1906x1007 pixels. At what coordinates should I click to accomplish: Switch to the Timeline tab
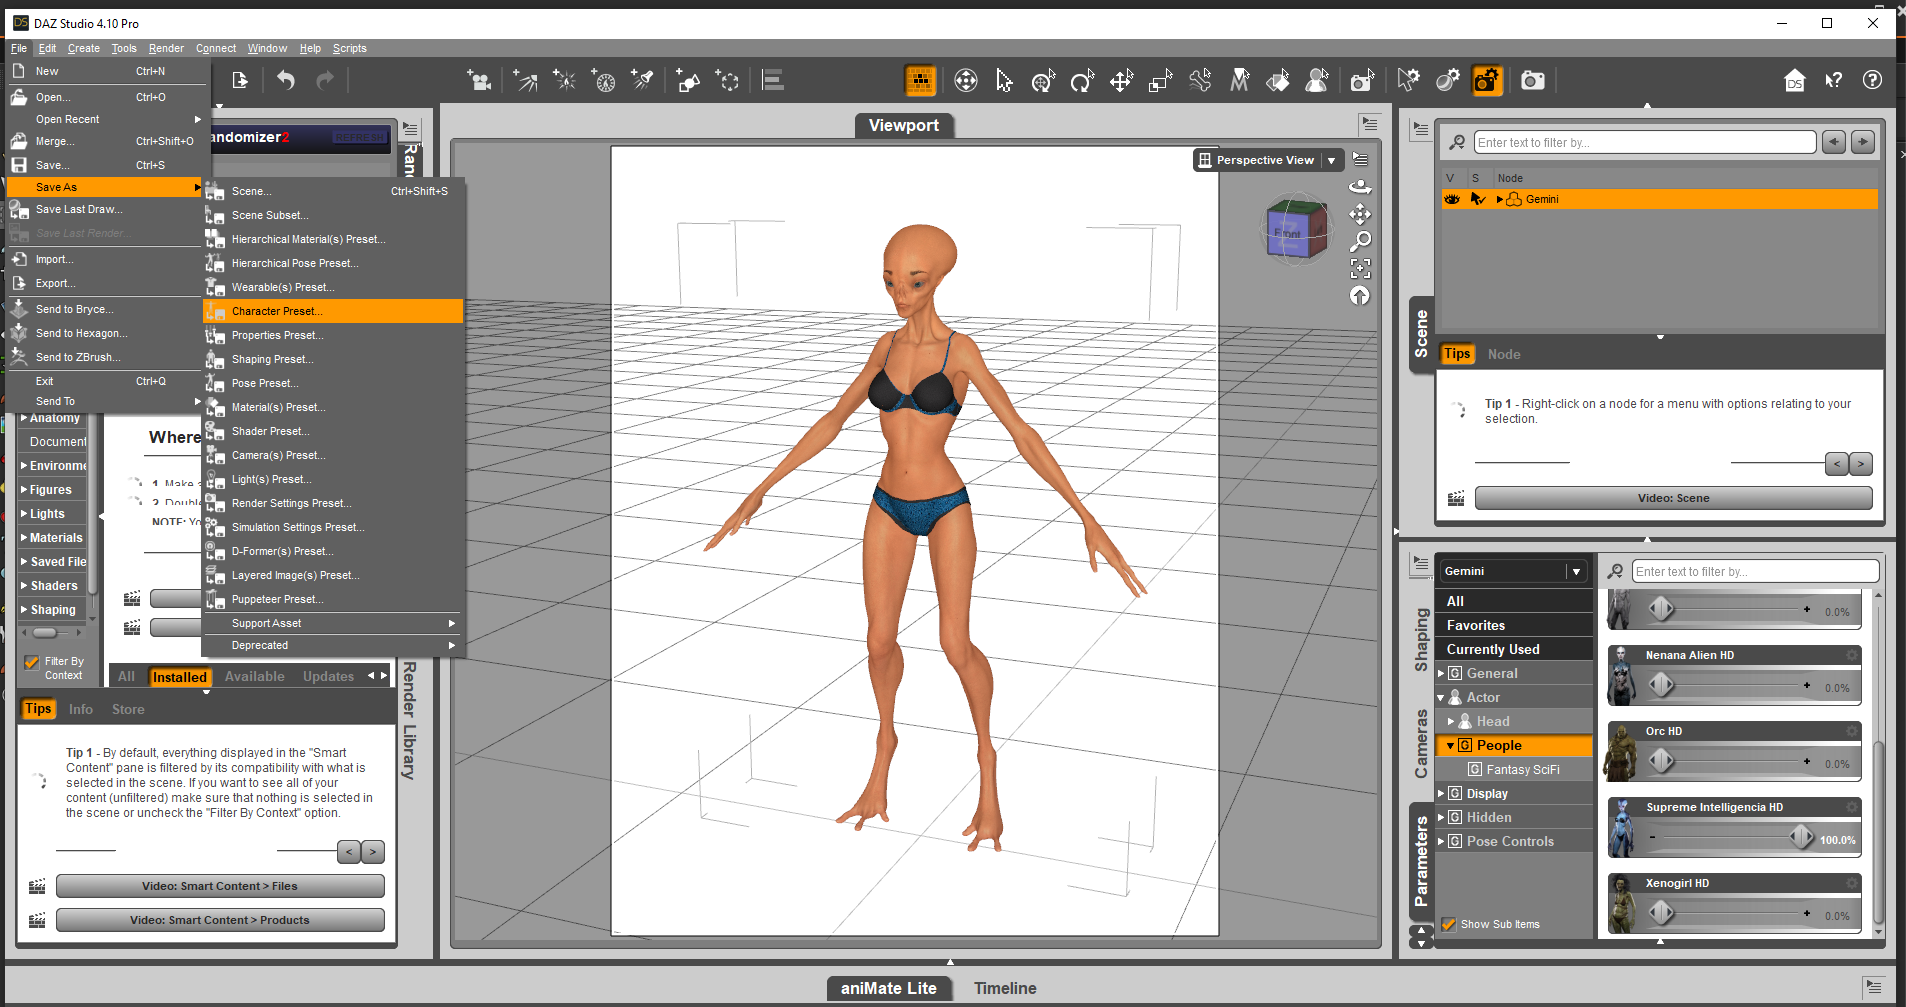1005,988
